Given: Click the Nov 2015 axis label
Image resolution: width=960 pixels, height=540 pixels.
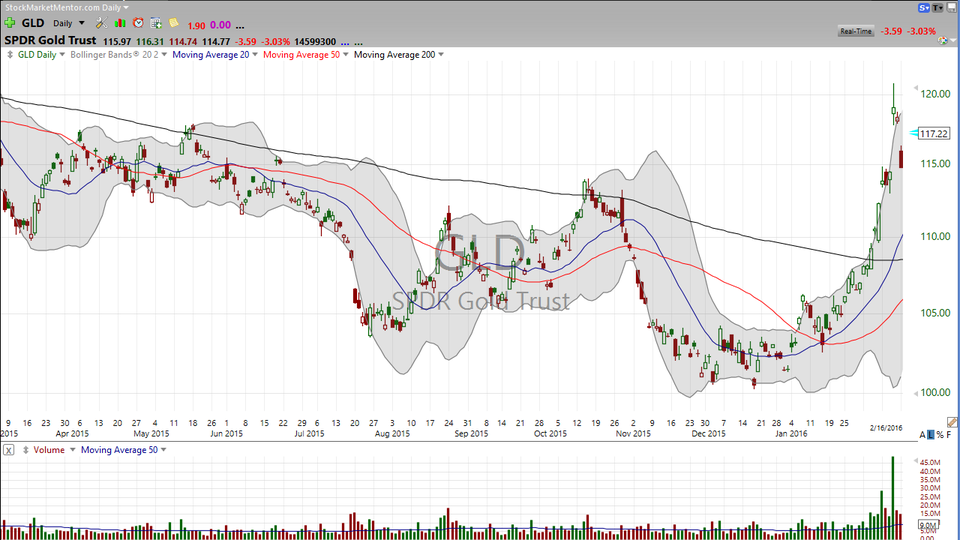Looking at the screenshot, I should click(633, 433).
